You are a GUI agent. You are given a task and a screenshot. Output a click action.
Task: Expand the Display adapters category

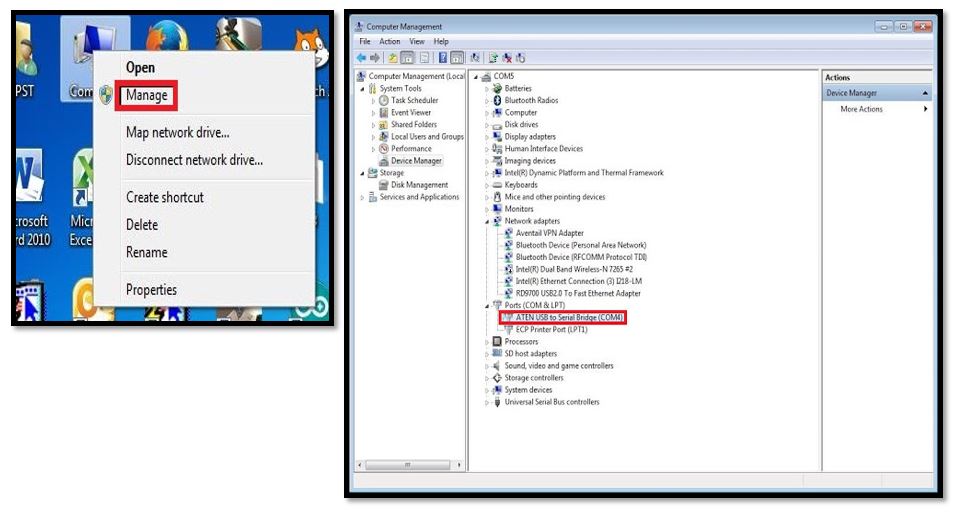tap(487, 137)
